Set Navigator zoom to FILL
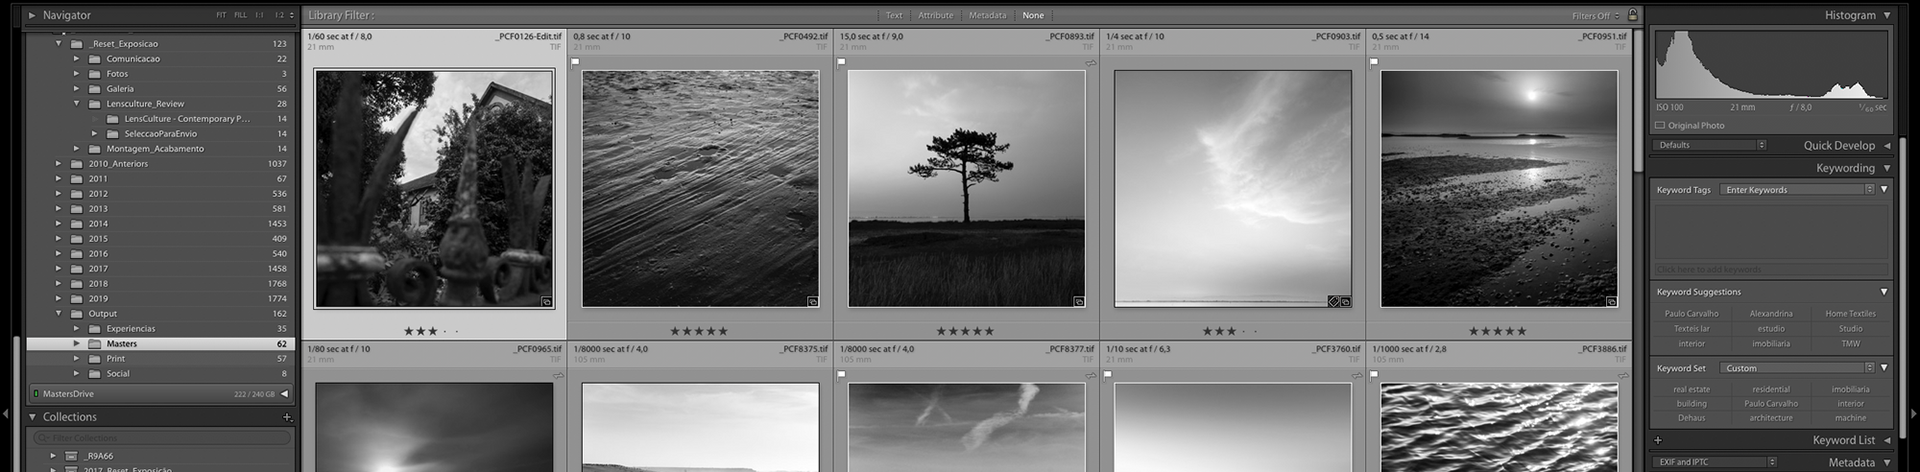 coord(240,16)
